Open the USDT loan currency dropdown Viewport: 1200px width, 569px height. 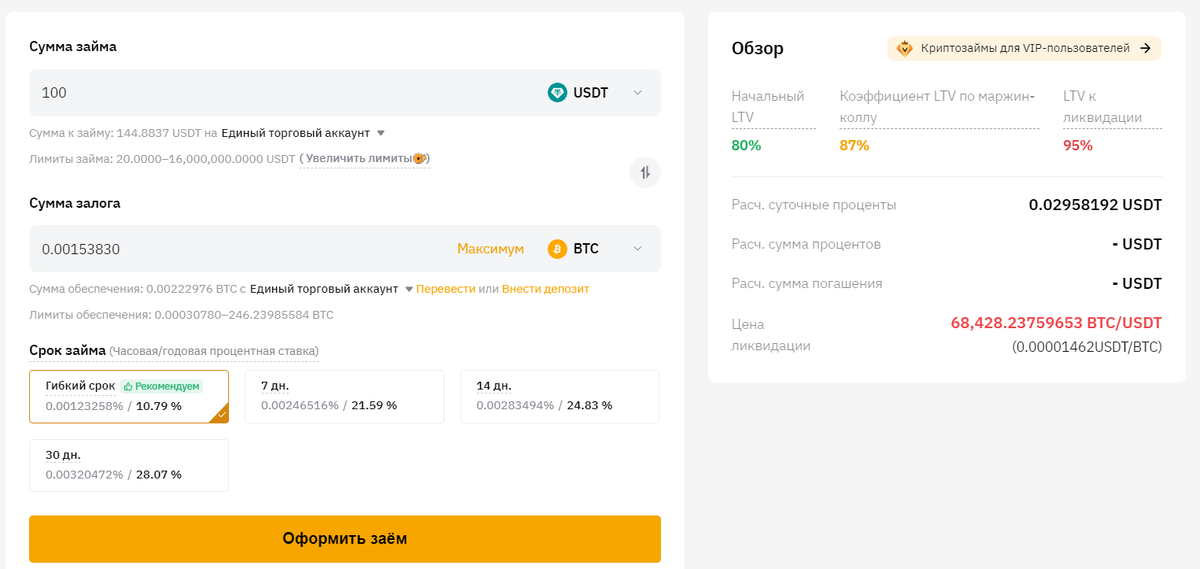pos(637,93)
